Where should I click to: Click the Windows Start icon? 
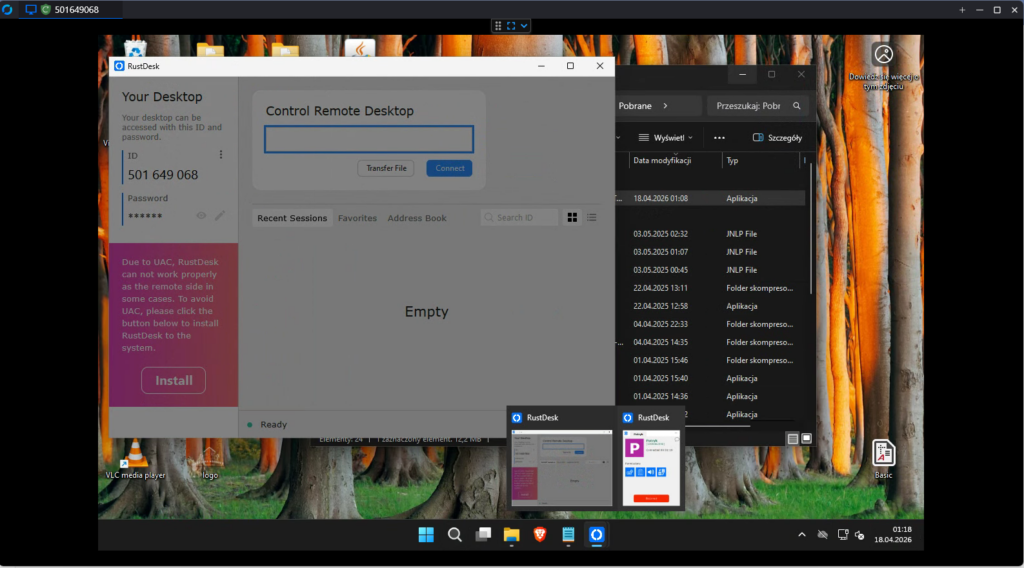click(426, 534)
